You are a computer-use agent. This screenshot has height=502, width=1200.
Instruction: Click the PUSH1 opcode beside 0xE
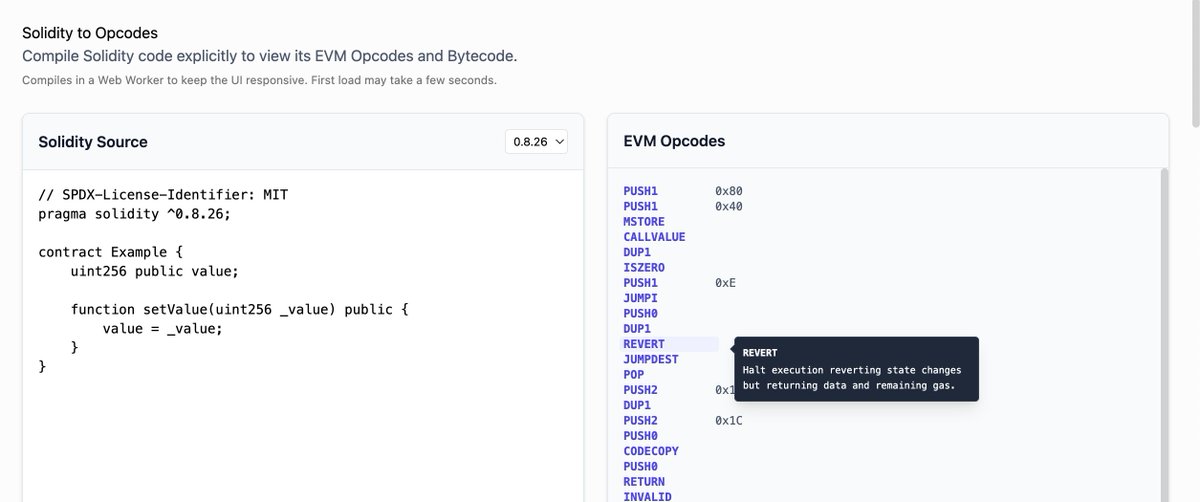[x=640, y=283]
